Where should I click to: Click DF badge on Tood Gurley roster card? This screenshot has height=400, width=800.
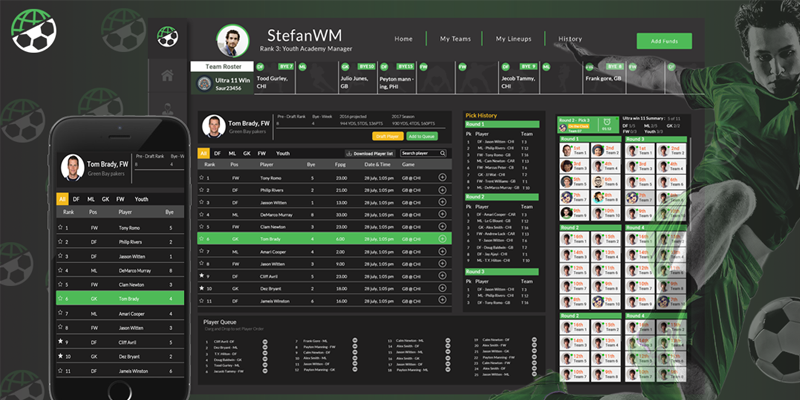[260, 67]
